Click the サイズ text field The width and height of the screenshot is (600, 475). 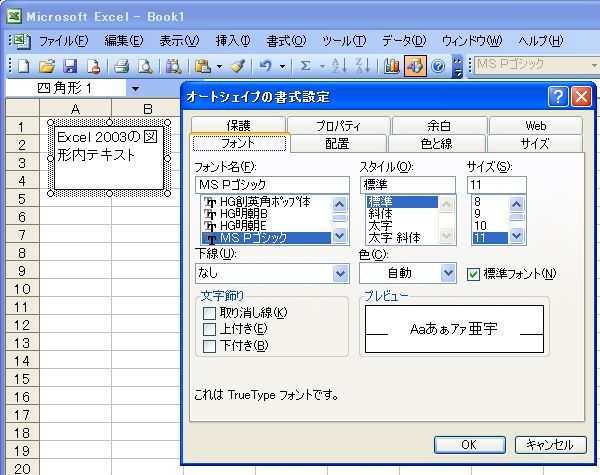[x=497, y=185]
